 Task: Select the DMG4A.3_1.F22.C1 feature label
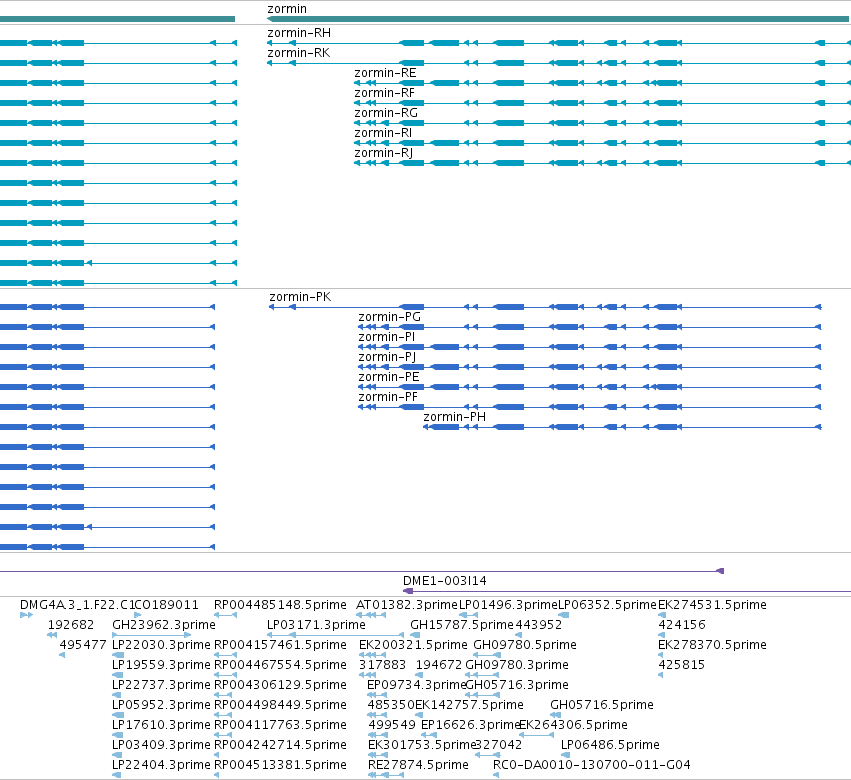pyautogui.click(x=78, y=605)
